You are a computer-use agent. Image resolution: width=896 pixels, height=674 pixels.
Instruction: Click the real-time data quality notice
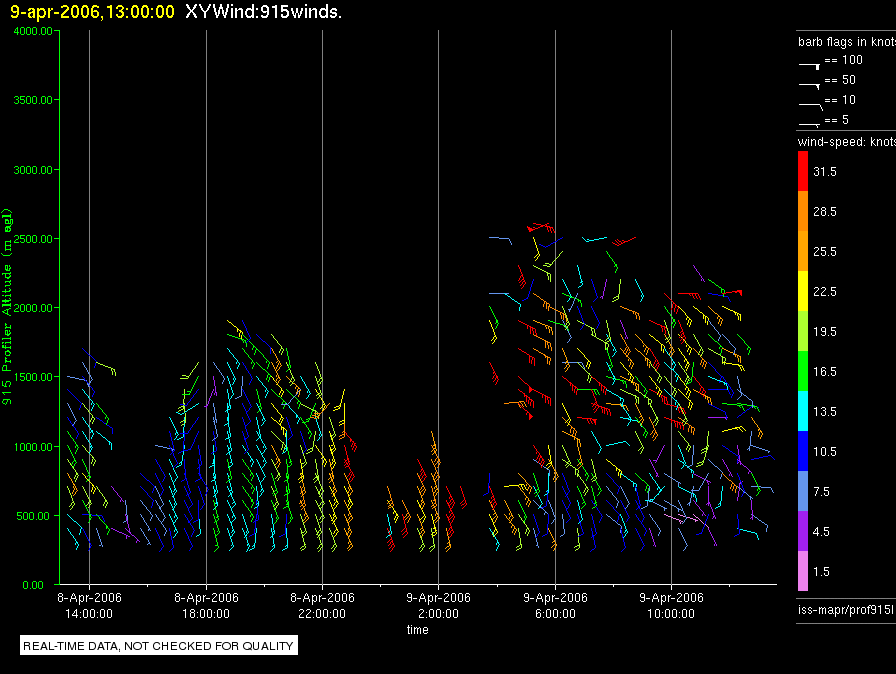(158, 645)
